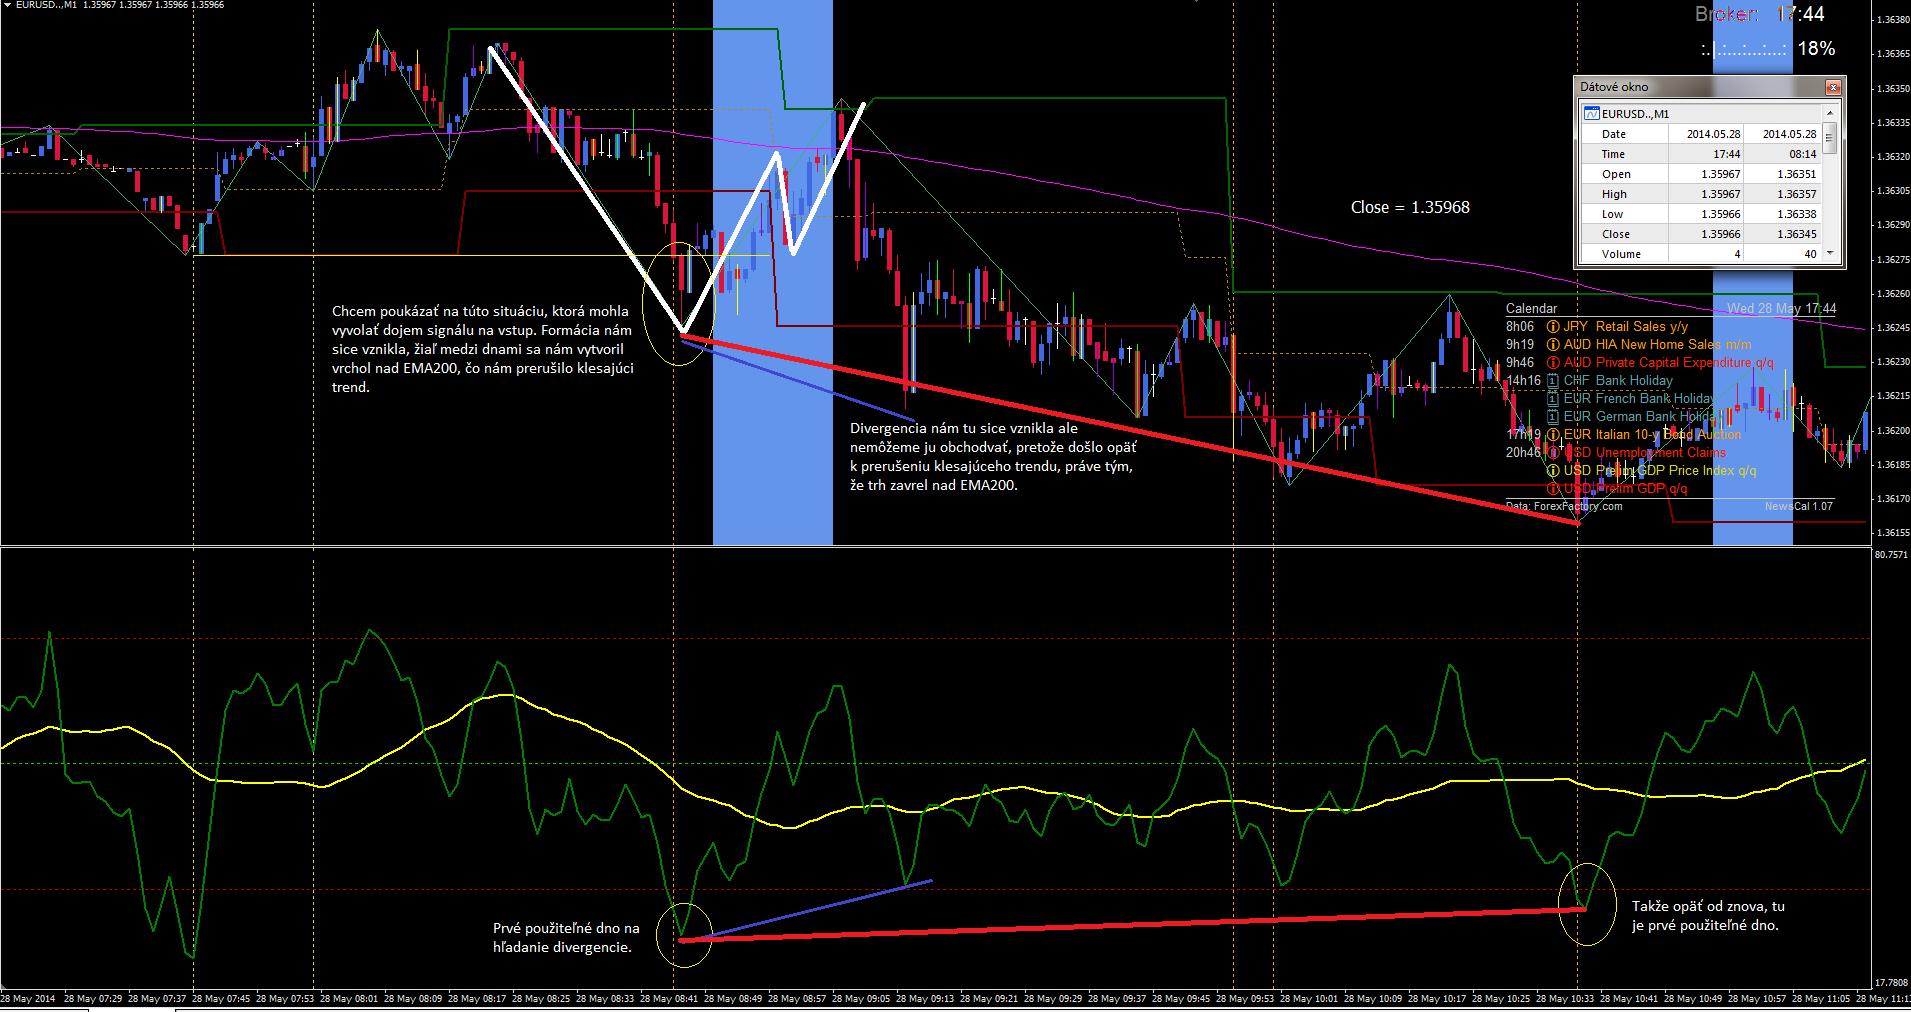The width and height of the screenshot is (1911, 1012).
Task: Click the 'USD Unemployment Claims' calendar entry
Action: pyautogui.click(x=1645, y=453)
